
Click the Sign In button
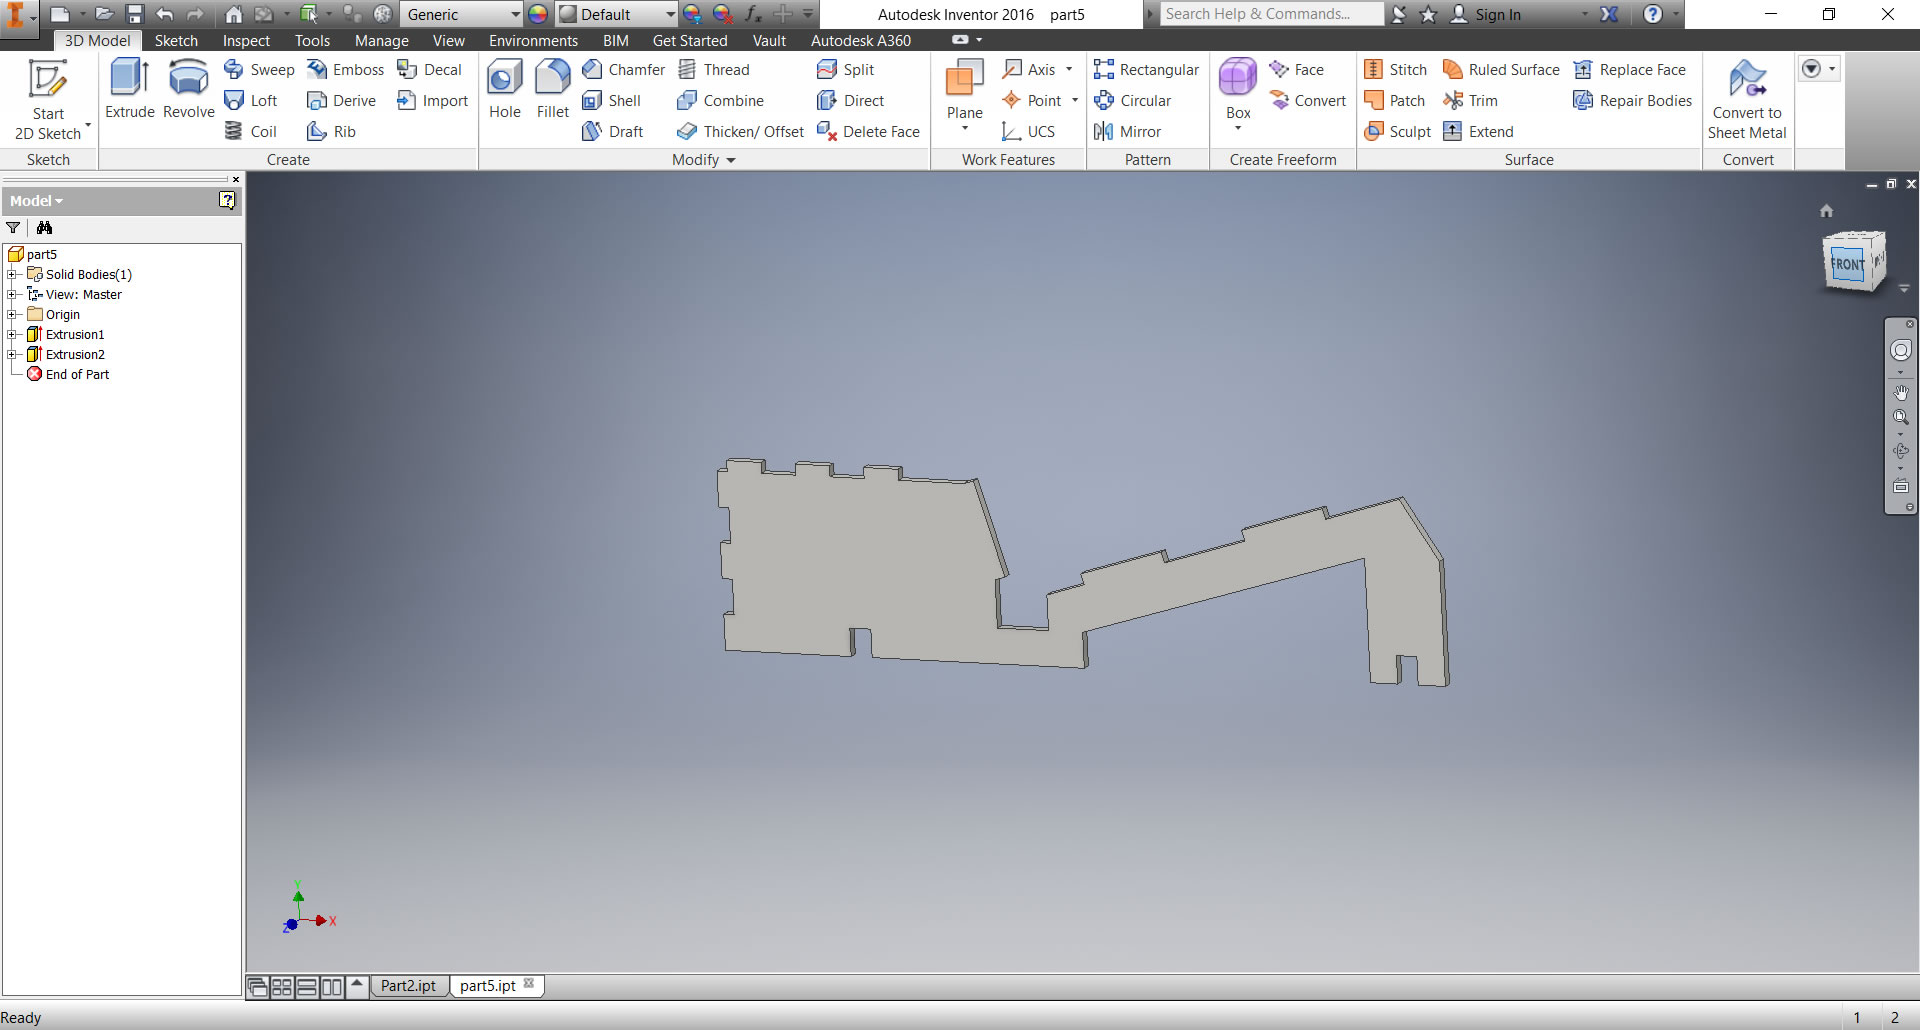1486,14
